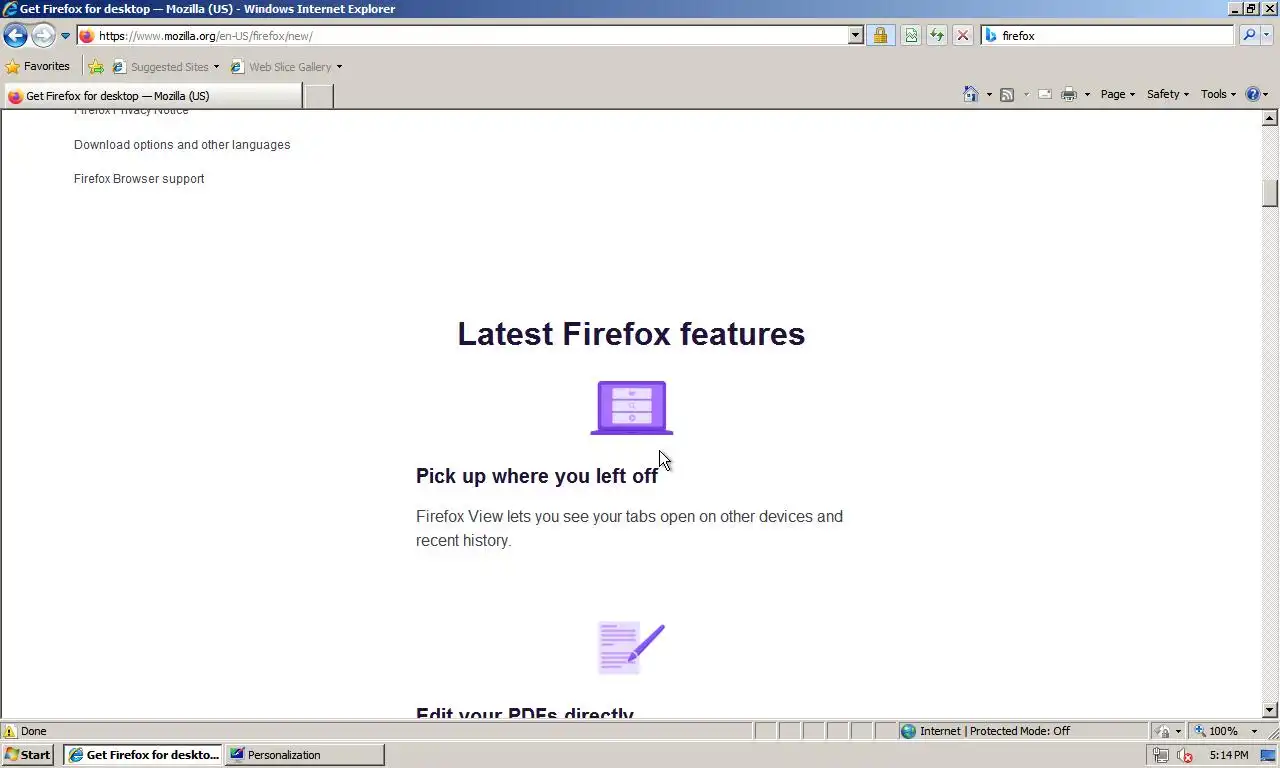Click the RSS feeds icon

1007,94
